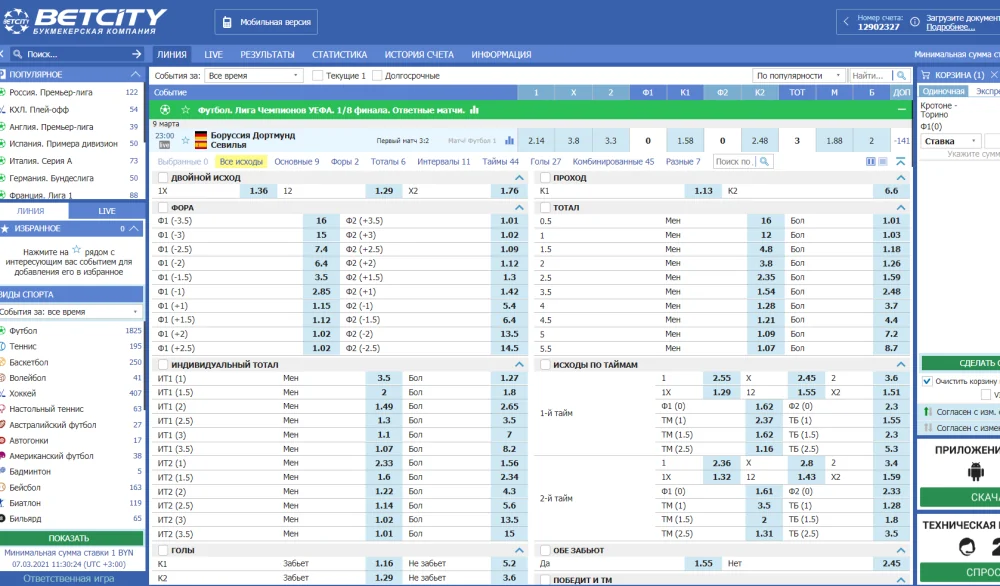Select odds 2.14 for home win
Screen dimensions: 1000x586
pos(536,141)
